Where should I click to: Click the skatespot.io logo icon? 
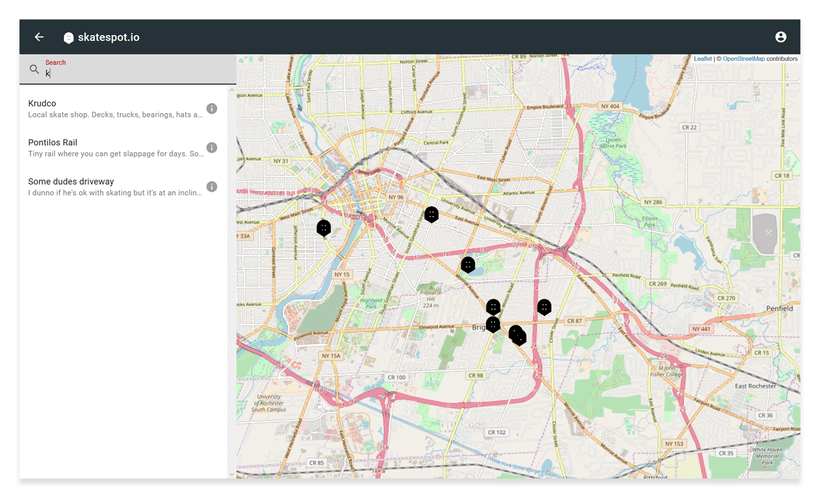69,38
